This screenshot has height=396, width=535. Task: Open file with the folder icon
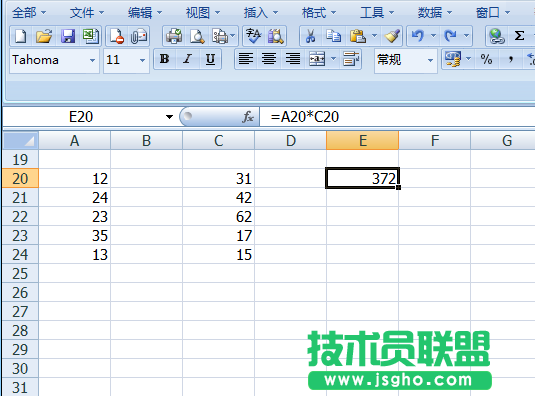click(44, 36)
